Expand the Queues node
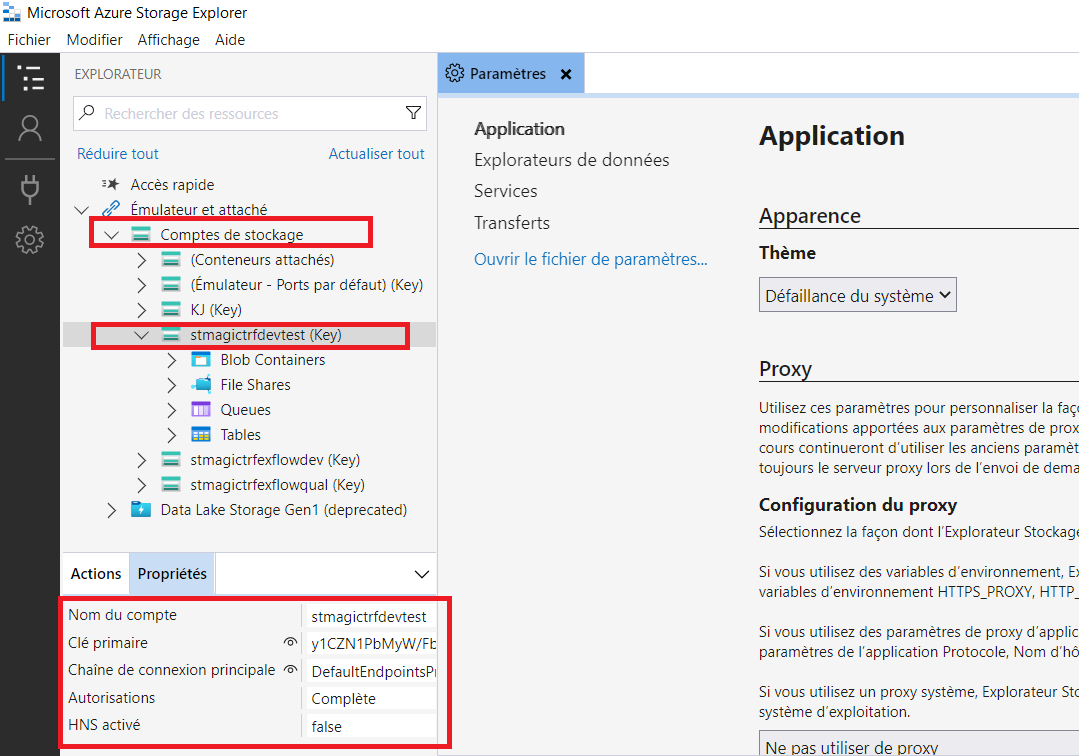 click(171, 410)
